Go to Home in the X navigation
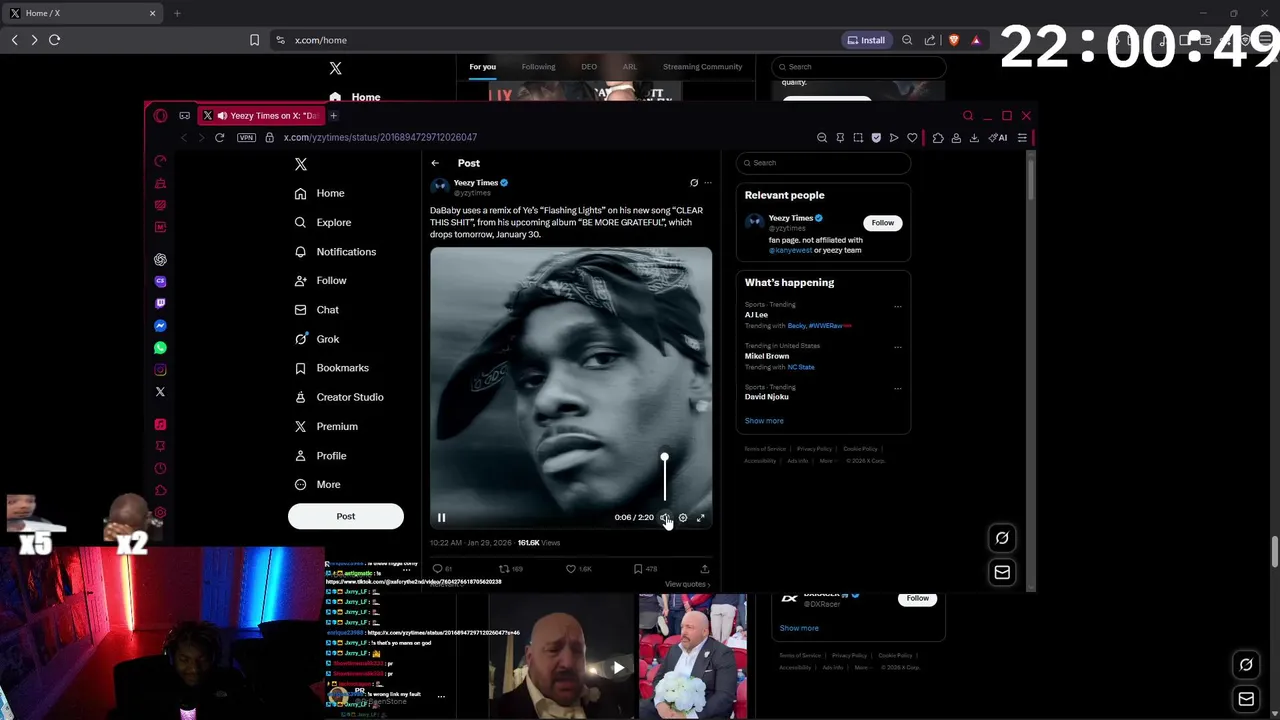Image resolution: width=1280 pixels, height=720 pixels. click(319, 193)
